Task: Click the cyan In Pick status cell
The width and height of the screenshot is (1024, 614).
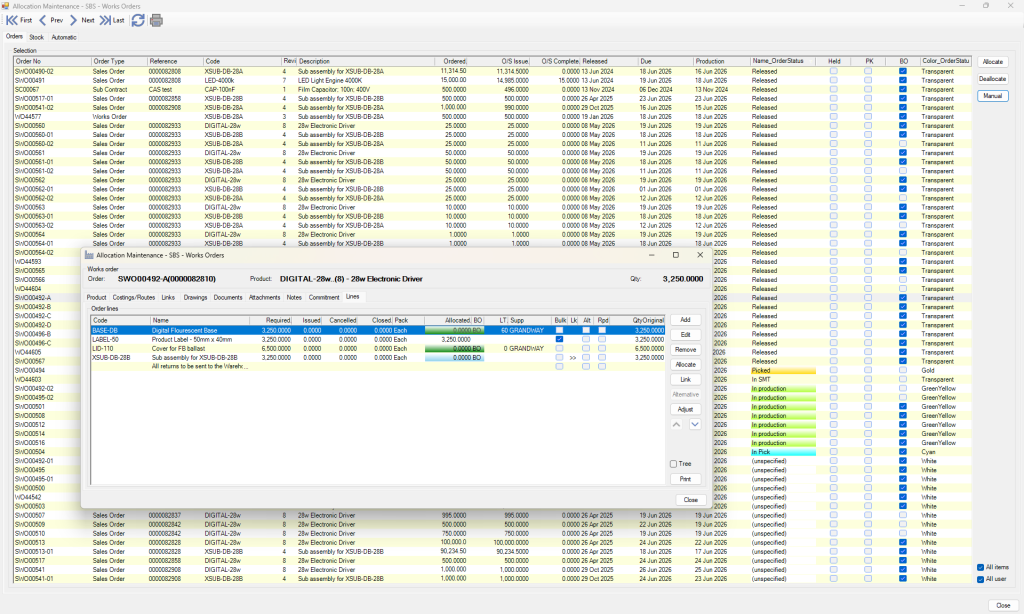Action: pos(783,452)
